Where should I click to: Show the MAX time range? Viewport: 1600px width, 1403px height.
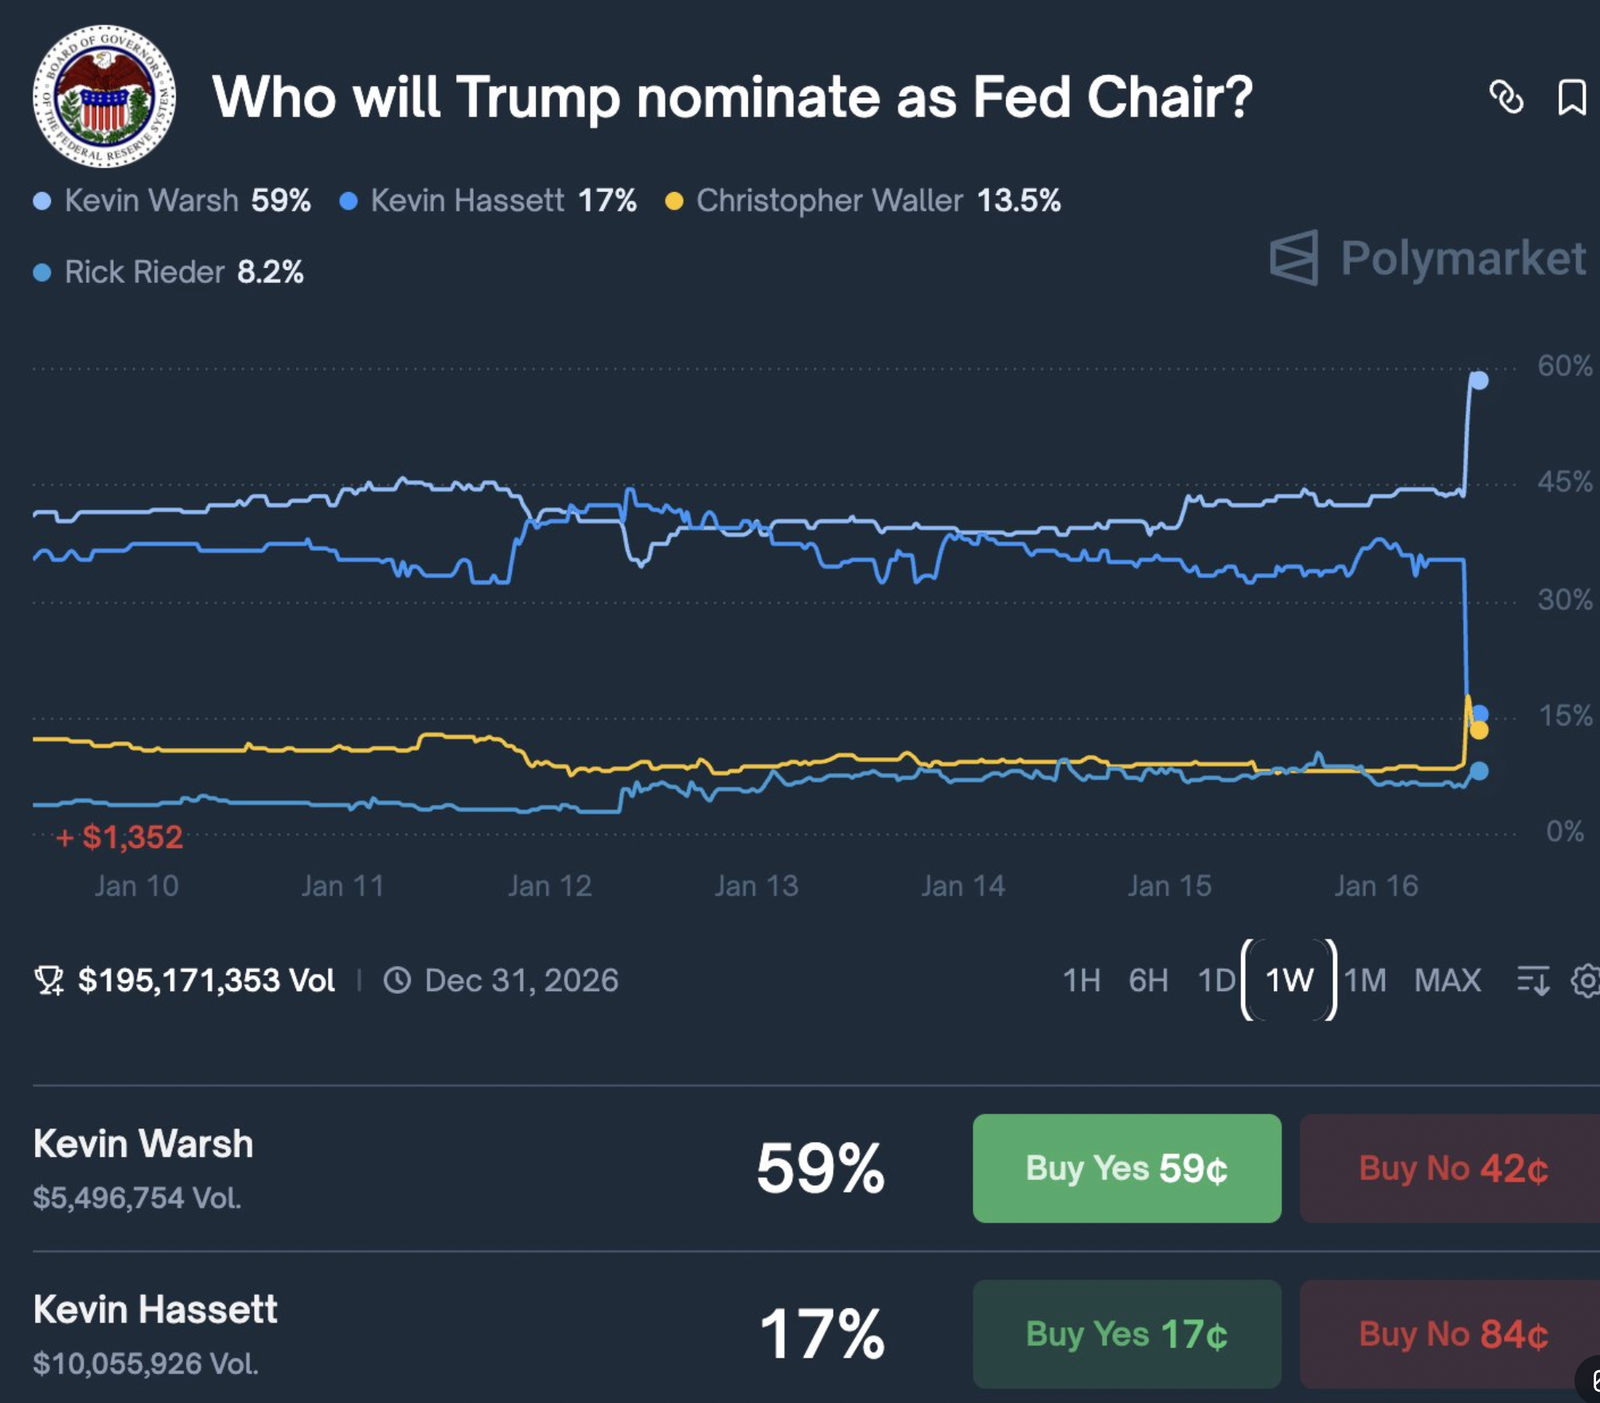(x=1447, y=980)
